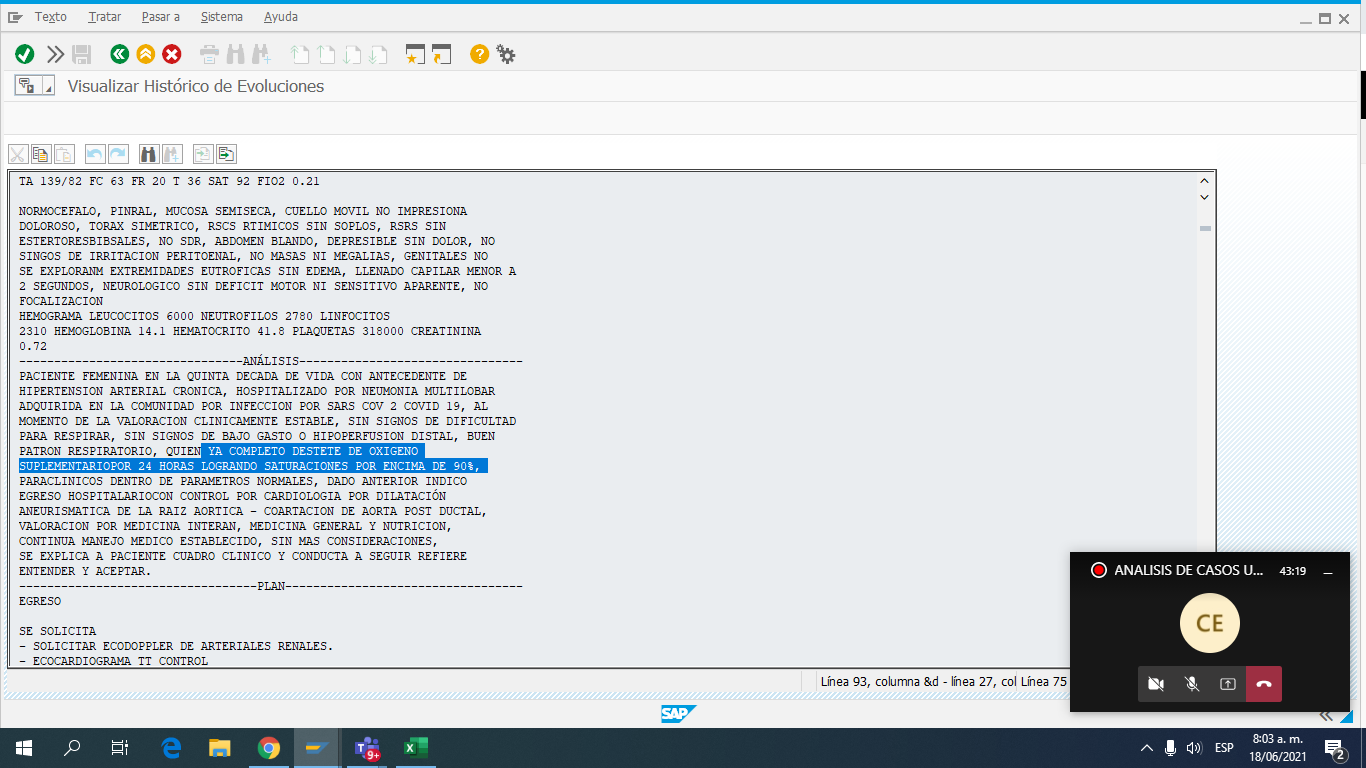Click the text editor vertical scrollbar thumb
Viewport: 1366px width, 768px height.
point(1205,229)
